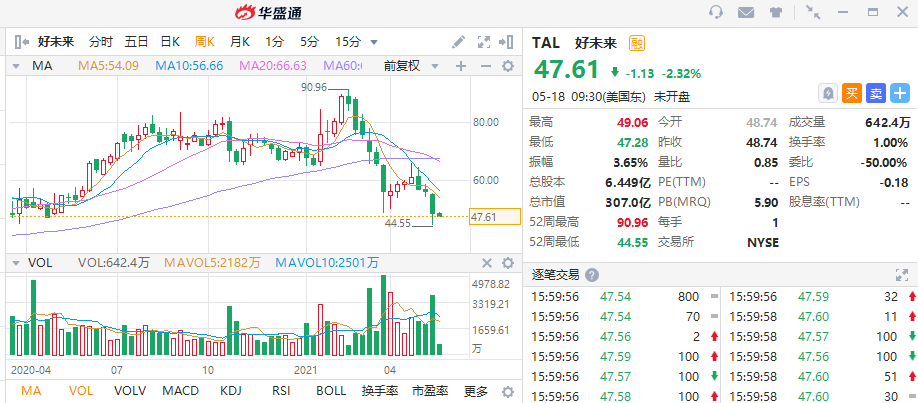
Task: Open help for 逐笔交易
Action: pyautogui.click(x=592, y=275)
